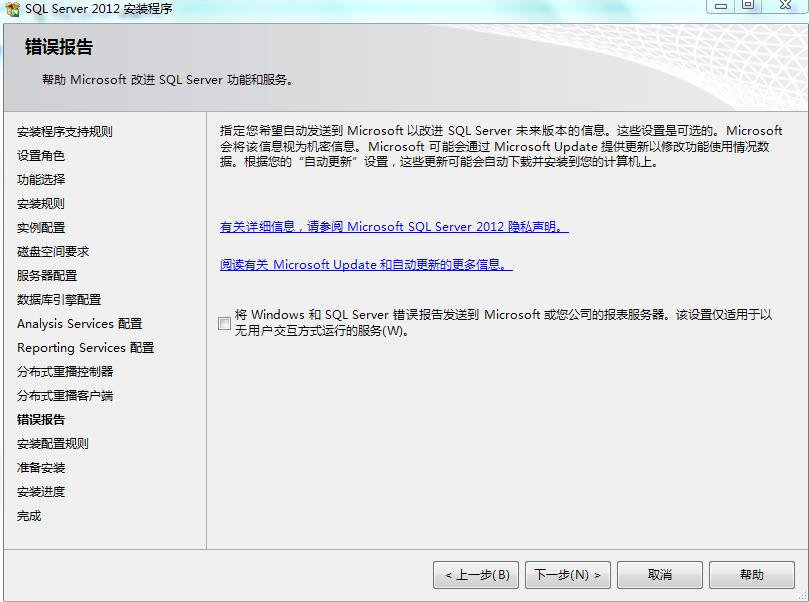This screenshot has height=602, width=809.
Task: Maximize the SQL Server 2012 setup window
Action: click(x=748, y=6)
